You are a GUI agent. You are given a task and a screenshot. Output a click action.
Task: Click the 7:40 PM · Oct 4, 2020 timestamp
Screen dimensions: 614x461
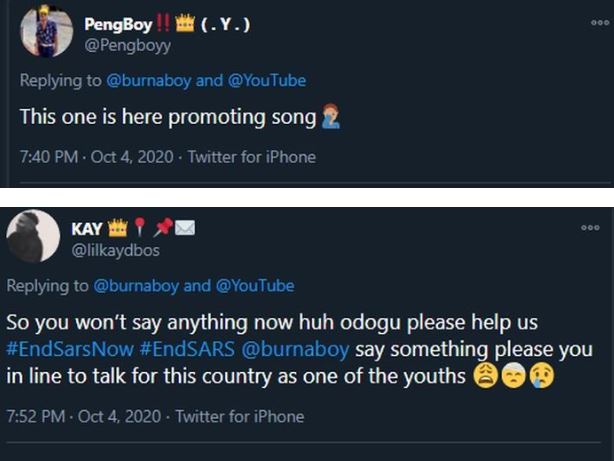point(97,157)
